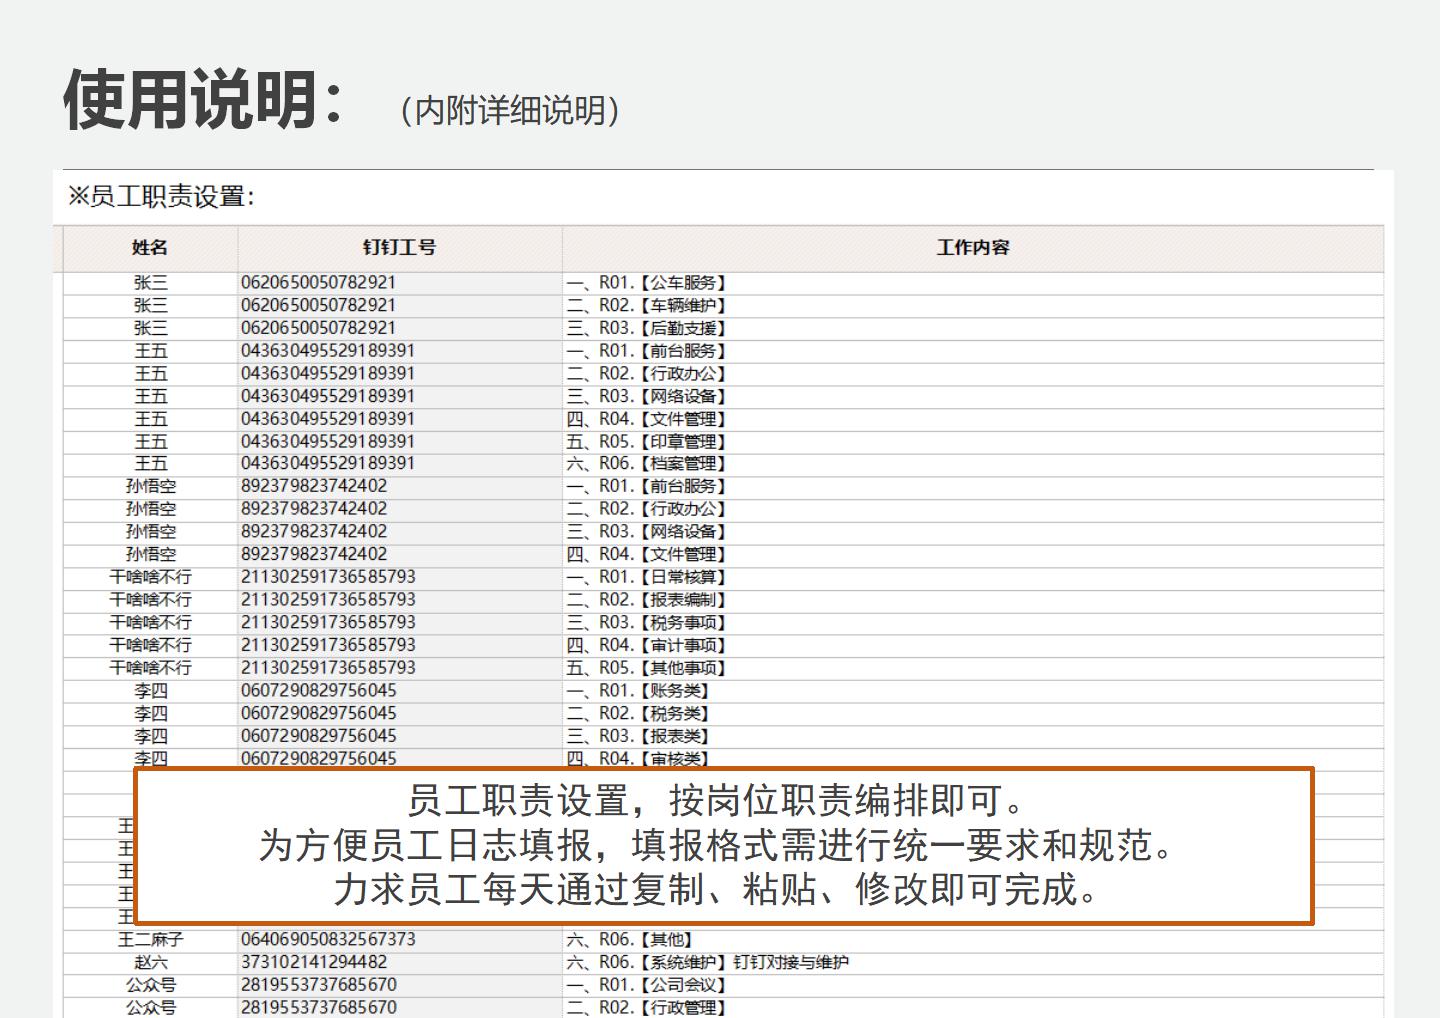
Task: Select 王五's ID in the 档案管理 row
Action: point(399,464)
